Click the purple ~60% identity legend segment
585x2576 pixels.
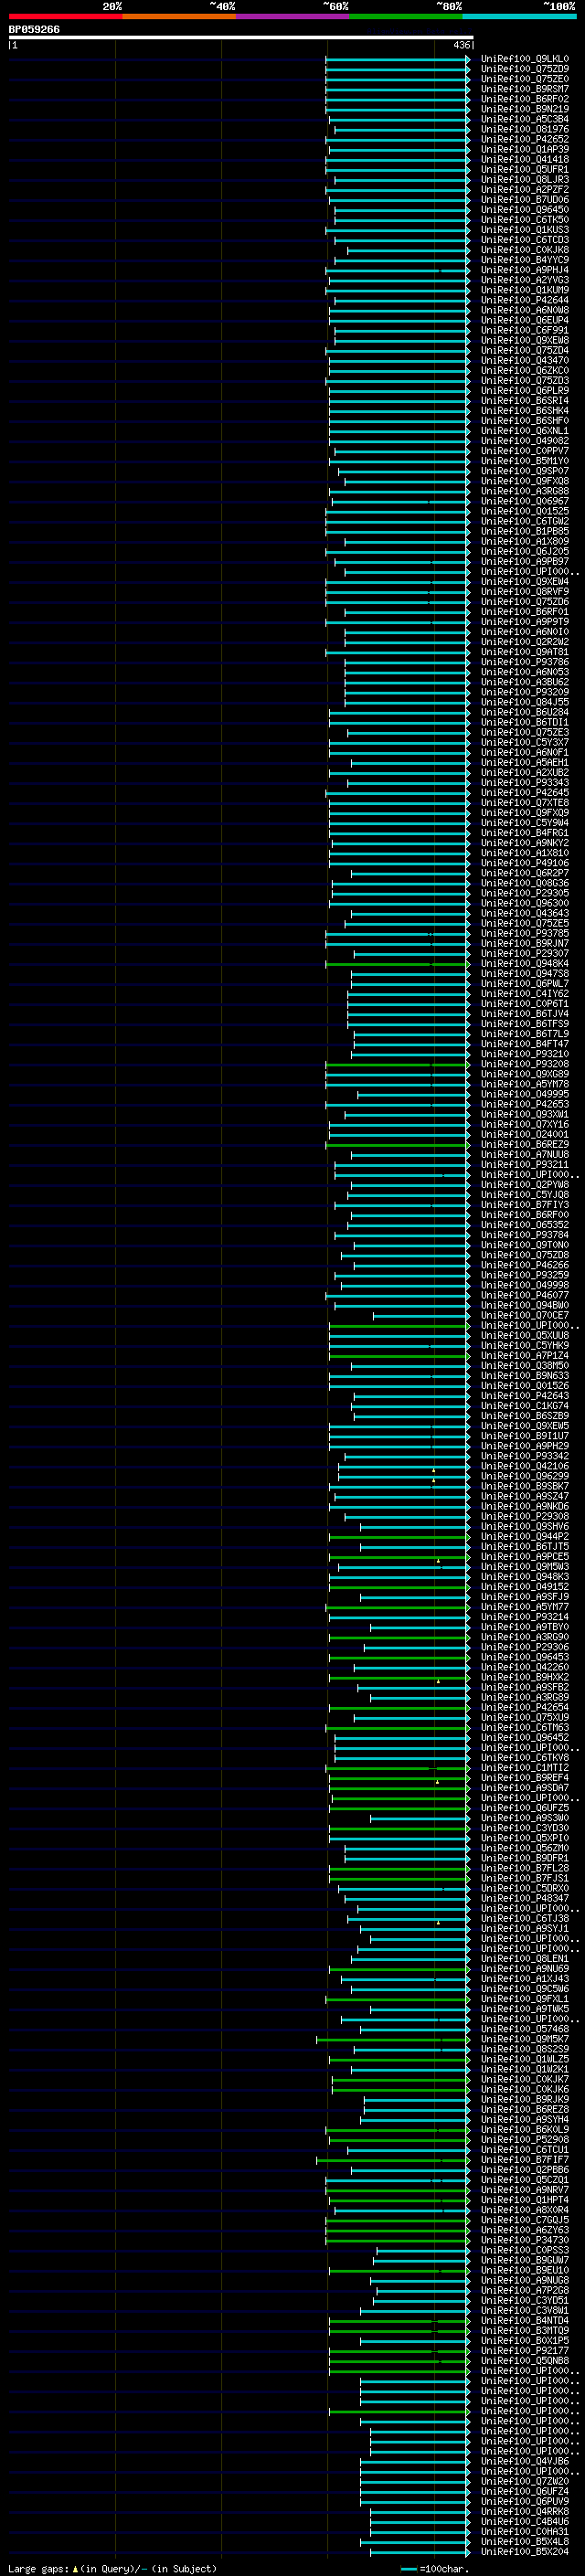point(293,16)
